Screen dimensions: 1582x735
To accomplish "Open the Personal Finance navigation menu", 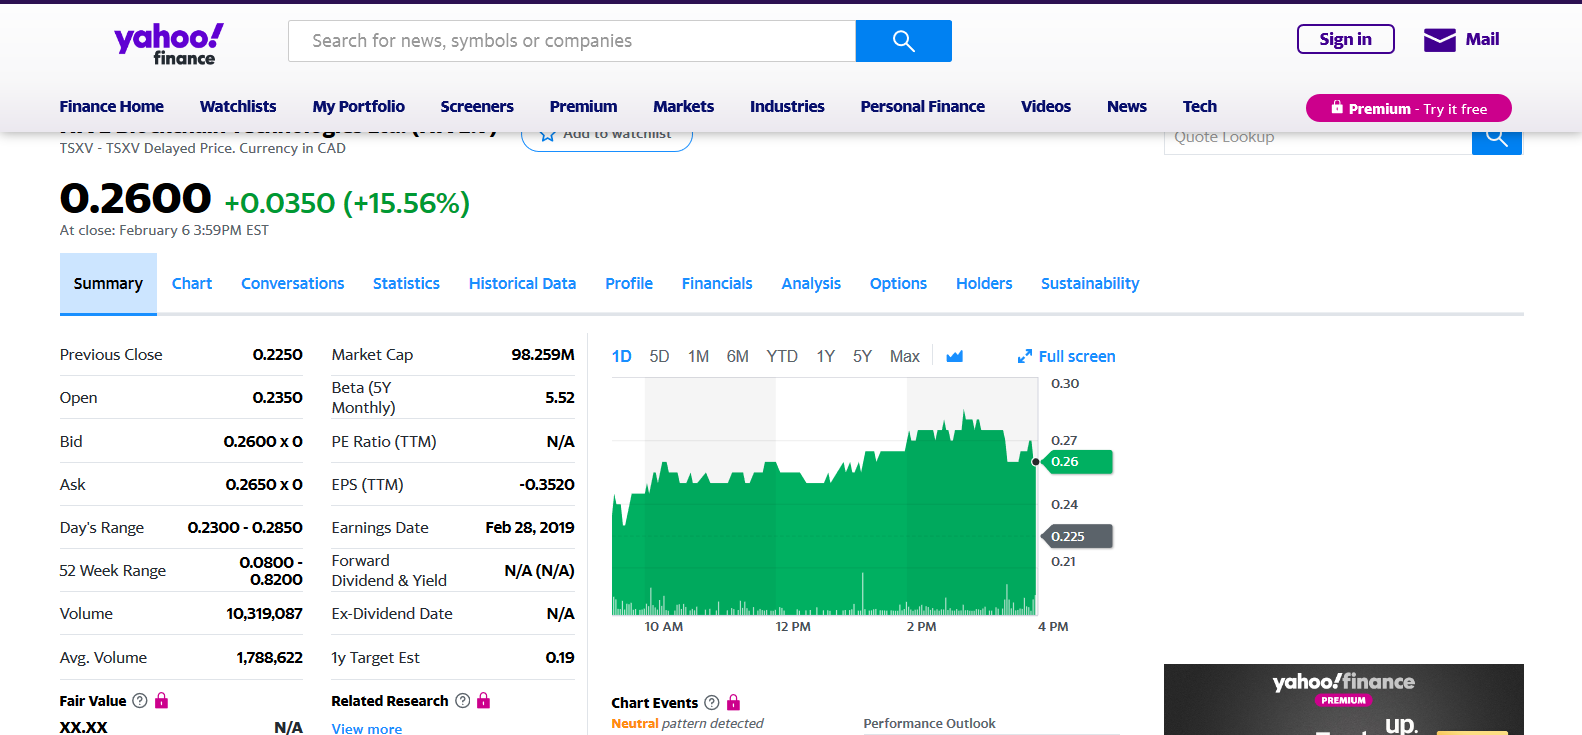I will point(922,107).
